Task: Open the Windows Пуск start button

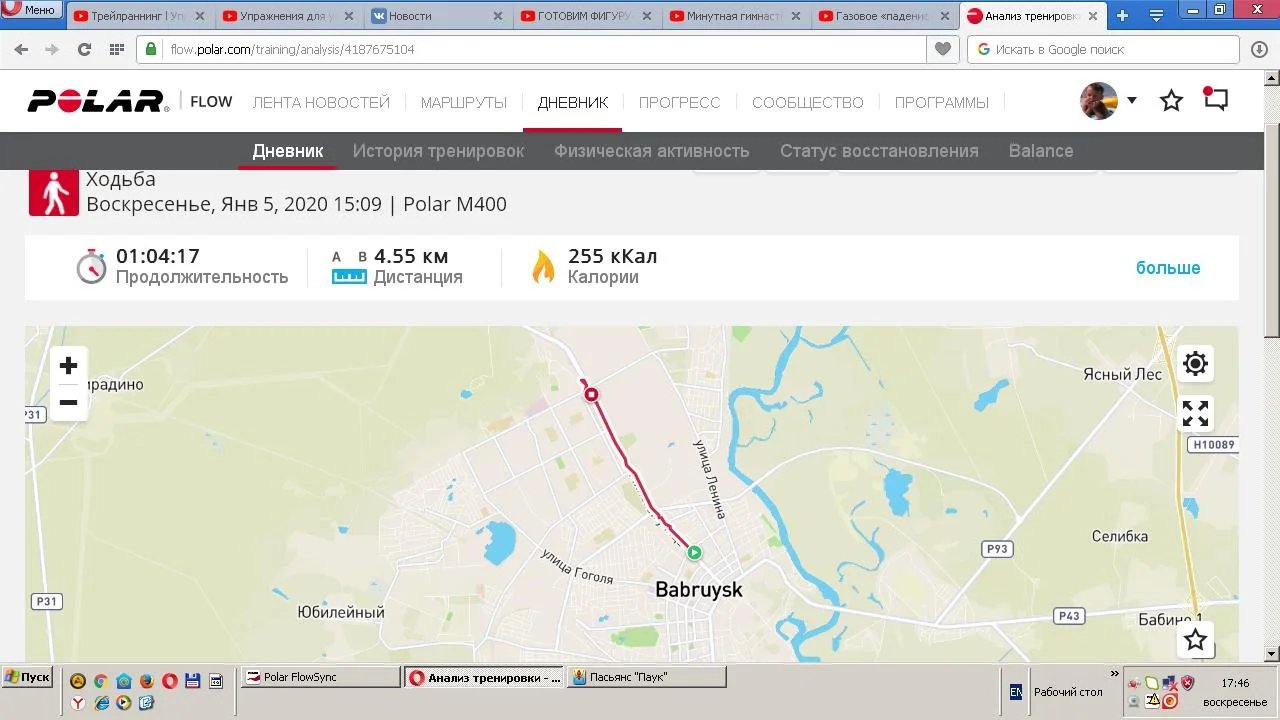Action: click(x=27, y=677)
